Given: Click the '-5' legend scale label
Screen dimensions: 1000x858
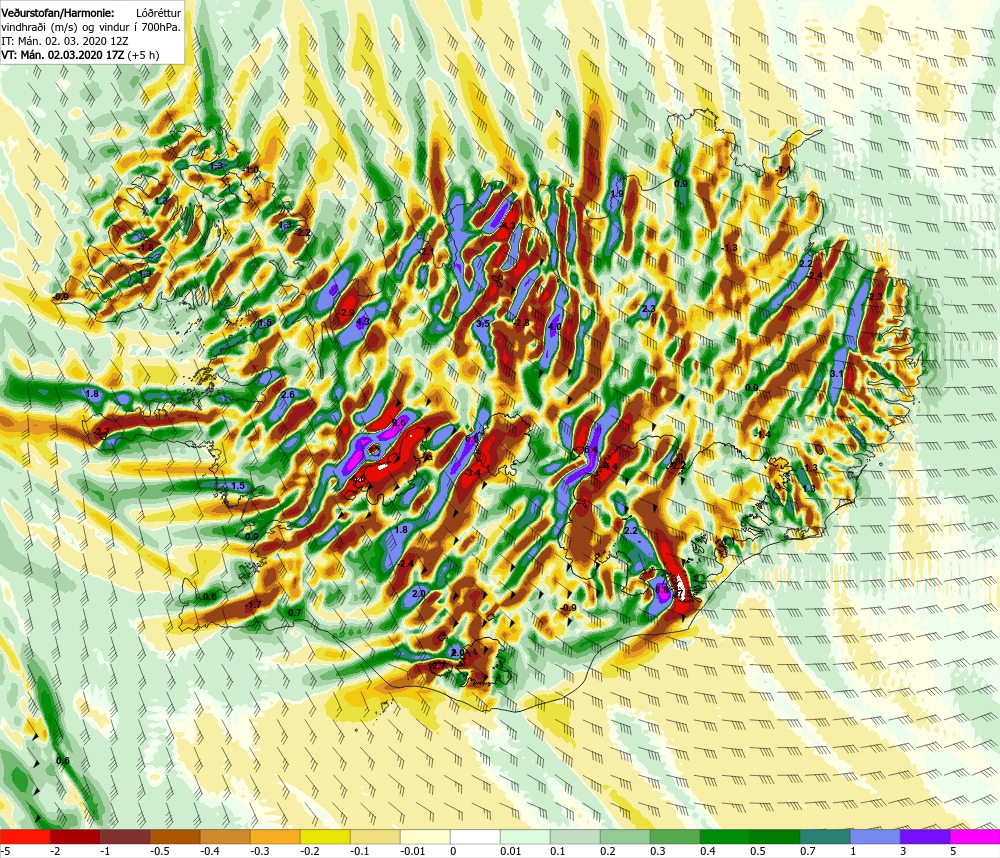Looking at the screenshot, I should [x=5, y=851].
